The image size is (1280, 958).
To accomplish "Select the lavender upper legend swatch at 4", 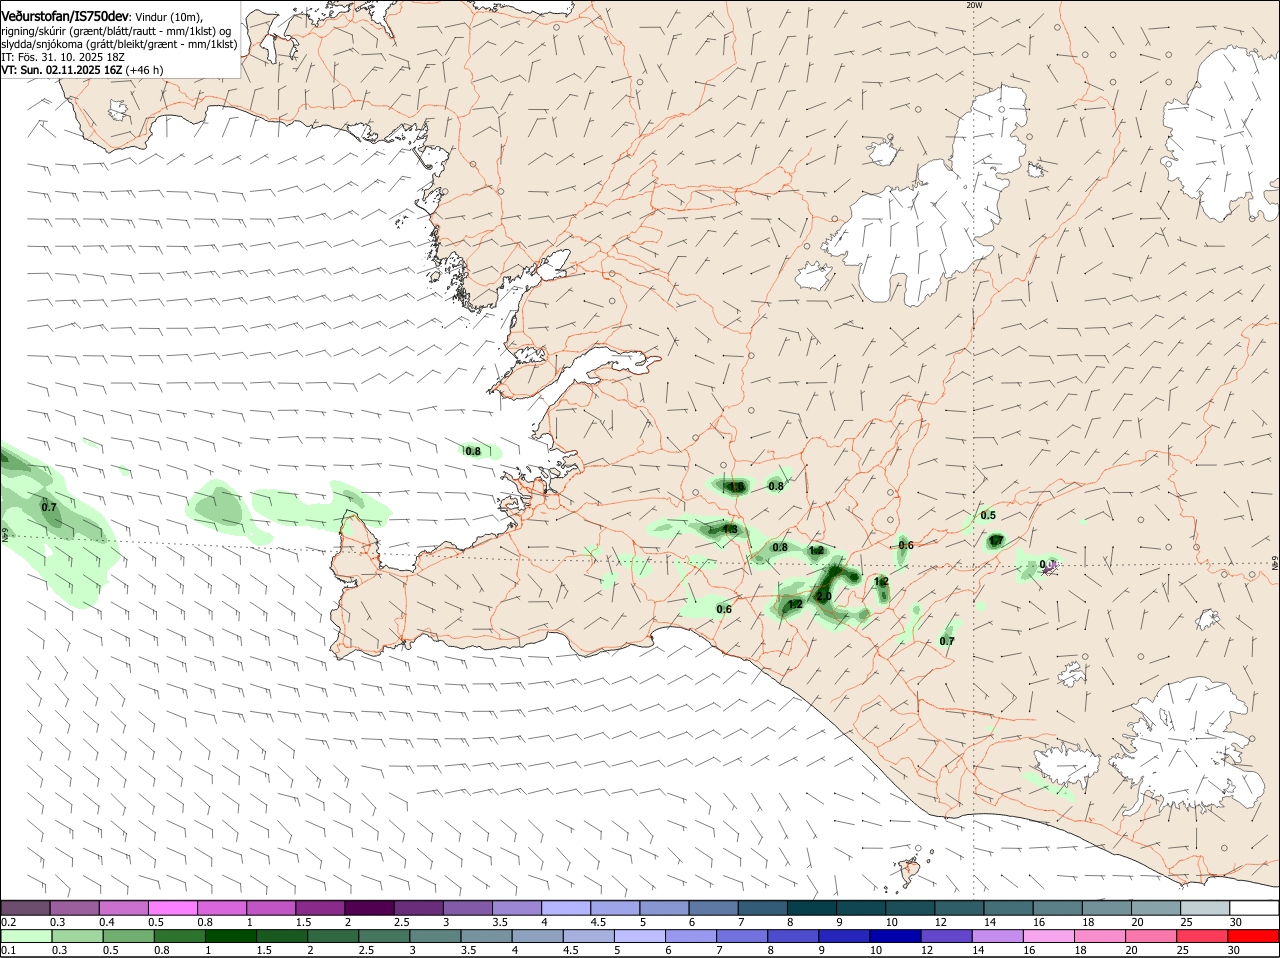I will coord(566,907).
